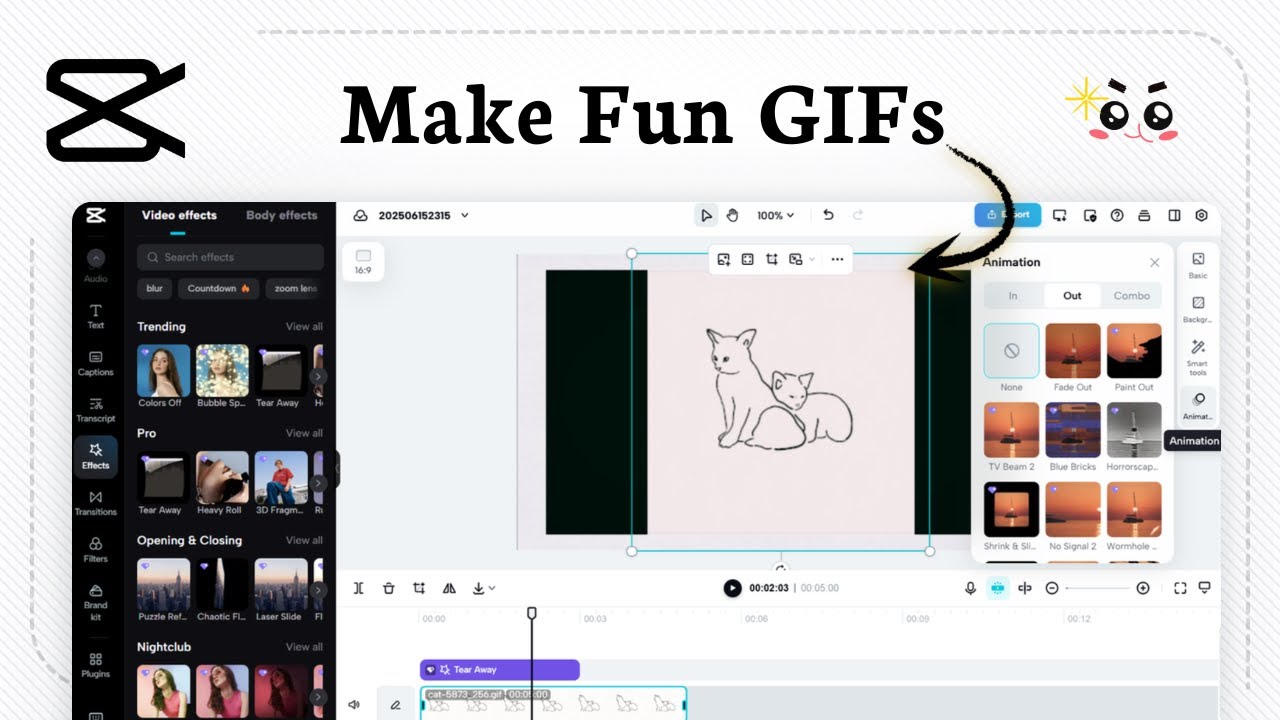Mute the GIF track with the speaker icon
The image size is (1280, 720).
[354, 705]
